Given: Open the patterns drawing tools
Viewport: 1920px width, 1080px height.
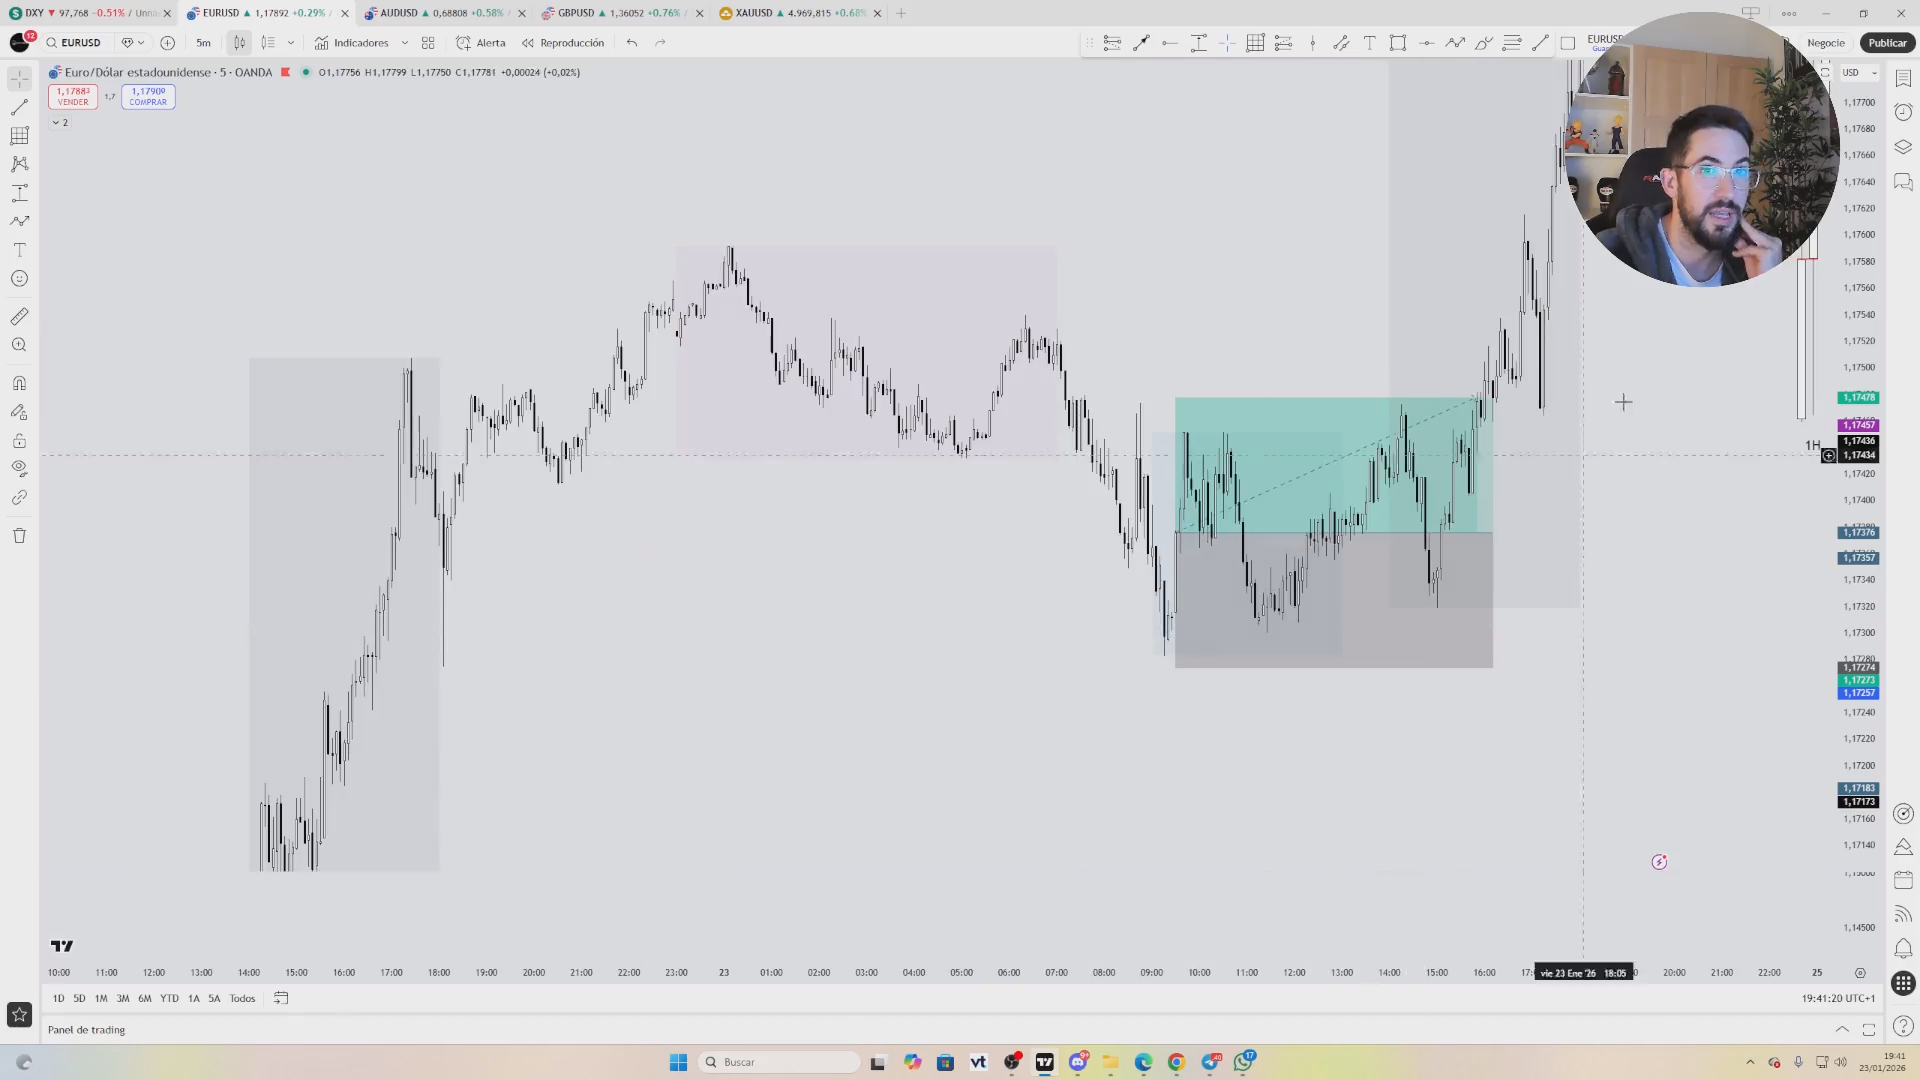Looking at the screenshot, I should (19, 164).
